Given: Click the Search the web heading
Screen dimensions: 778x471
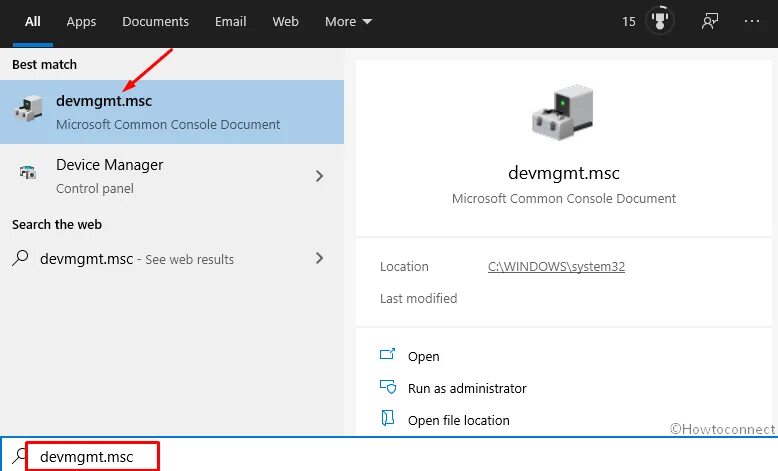Looking at the screenshot, I should pos(57,224).
